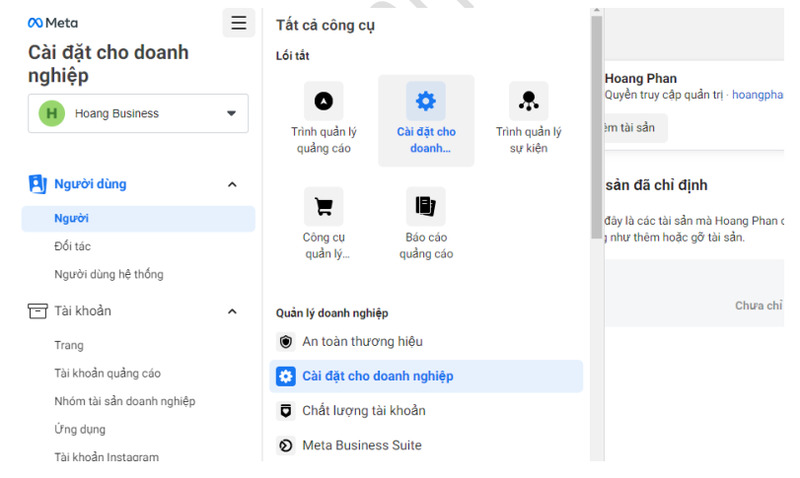The height and width of the screenshot is (478, 800).
Task: Open Trình quản lý sự kiện icon
Action: 529,101
